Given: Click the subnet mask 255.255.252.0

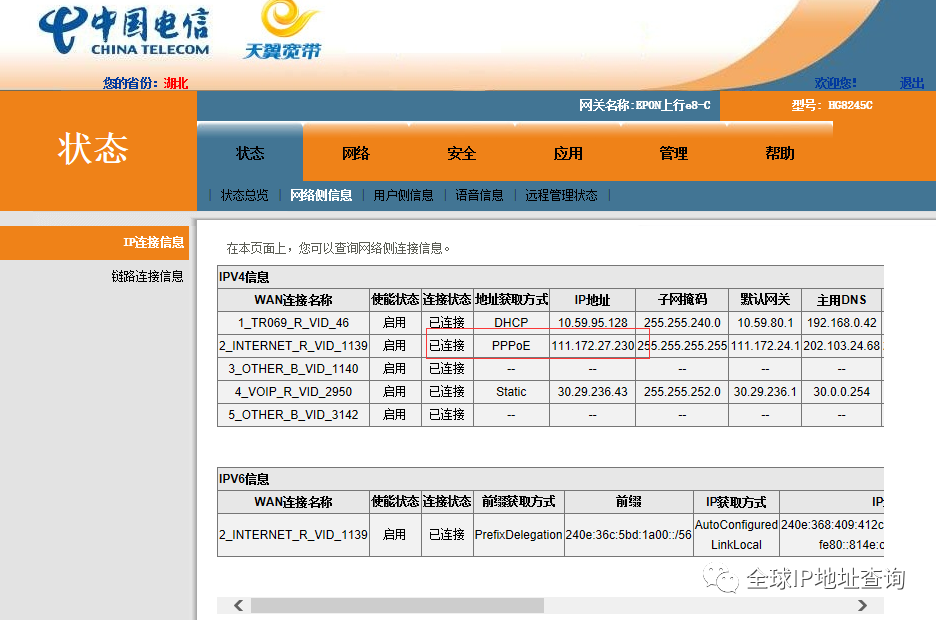Looking at the screenshot, I should click(x=682, y=391).
